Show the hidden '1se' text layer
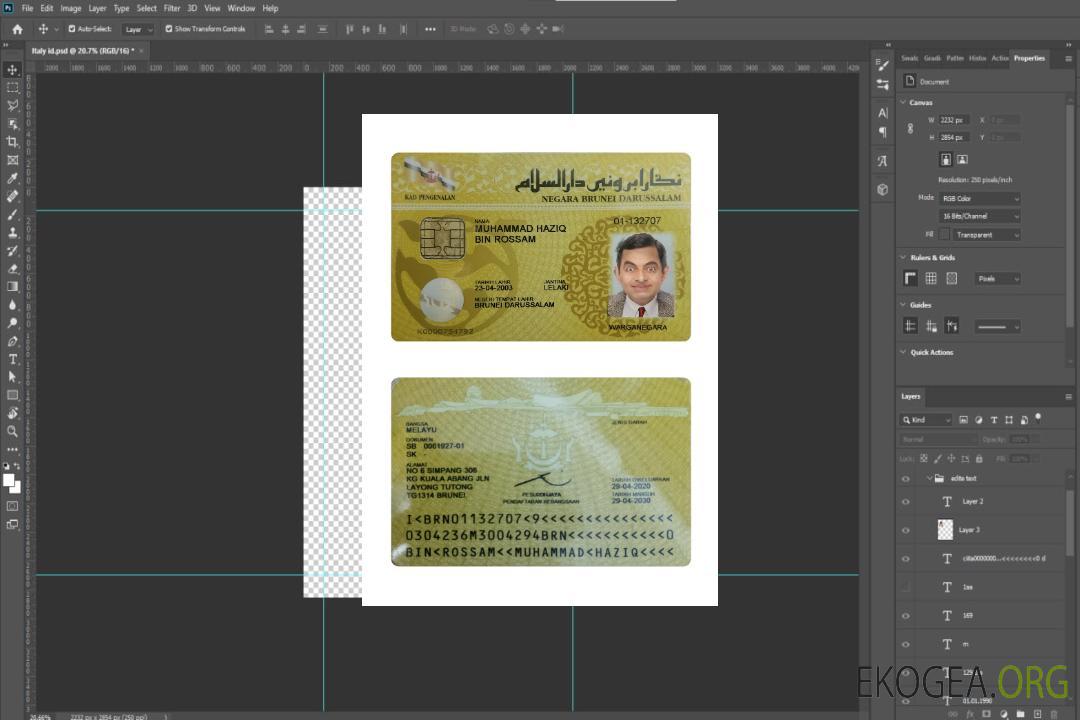1080x720 pixels. pos(906,587)
